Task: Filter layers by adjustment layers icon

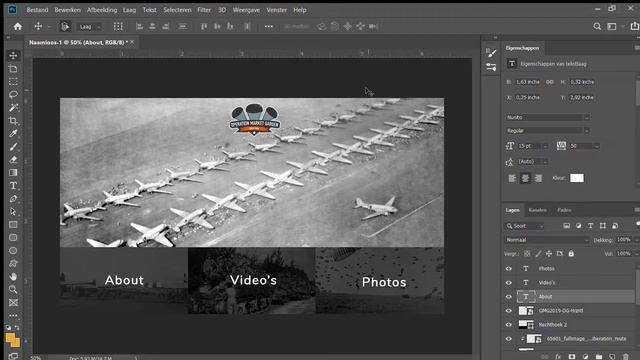Action: click(x=578, y=226)
